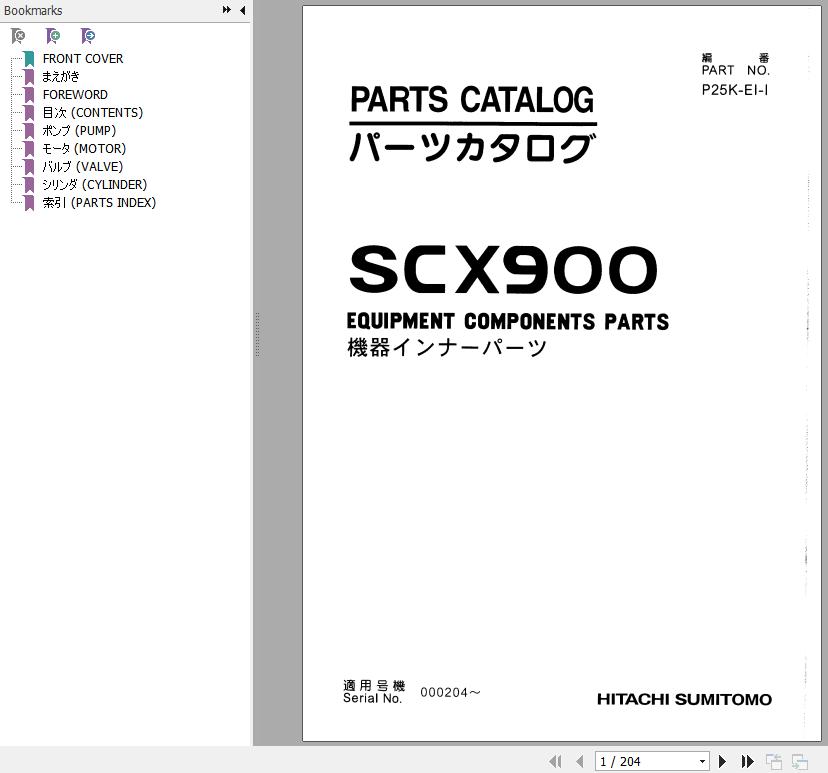Image resolution: width=828 pixels, height=773 pixels.
Task: Jump to シリンダ (CYLINDER) bookmark
Action: pos(95,184)
